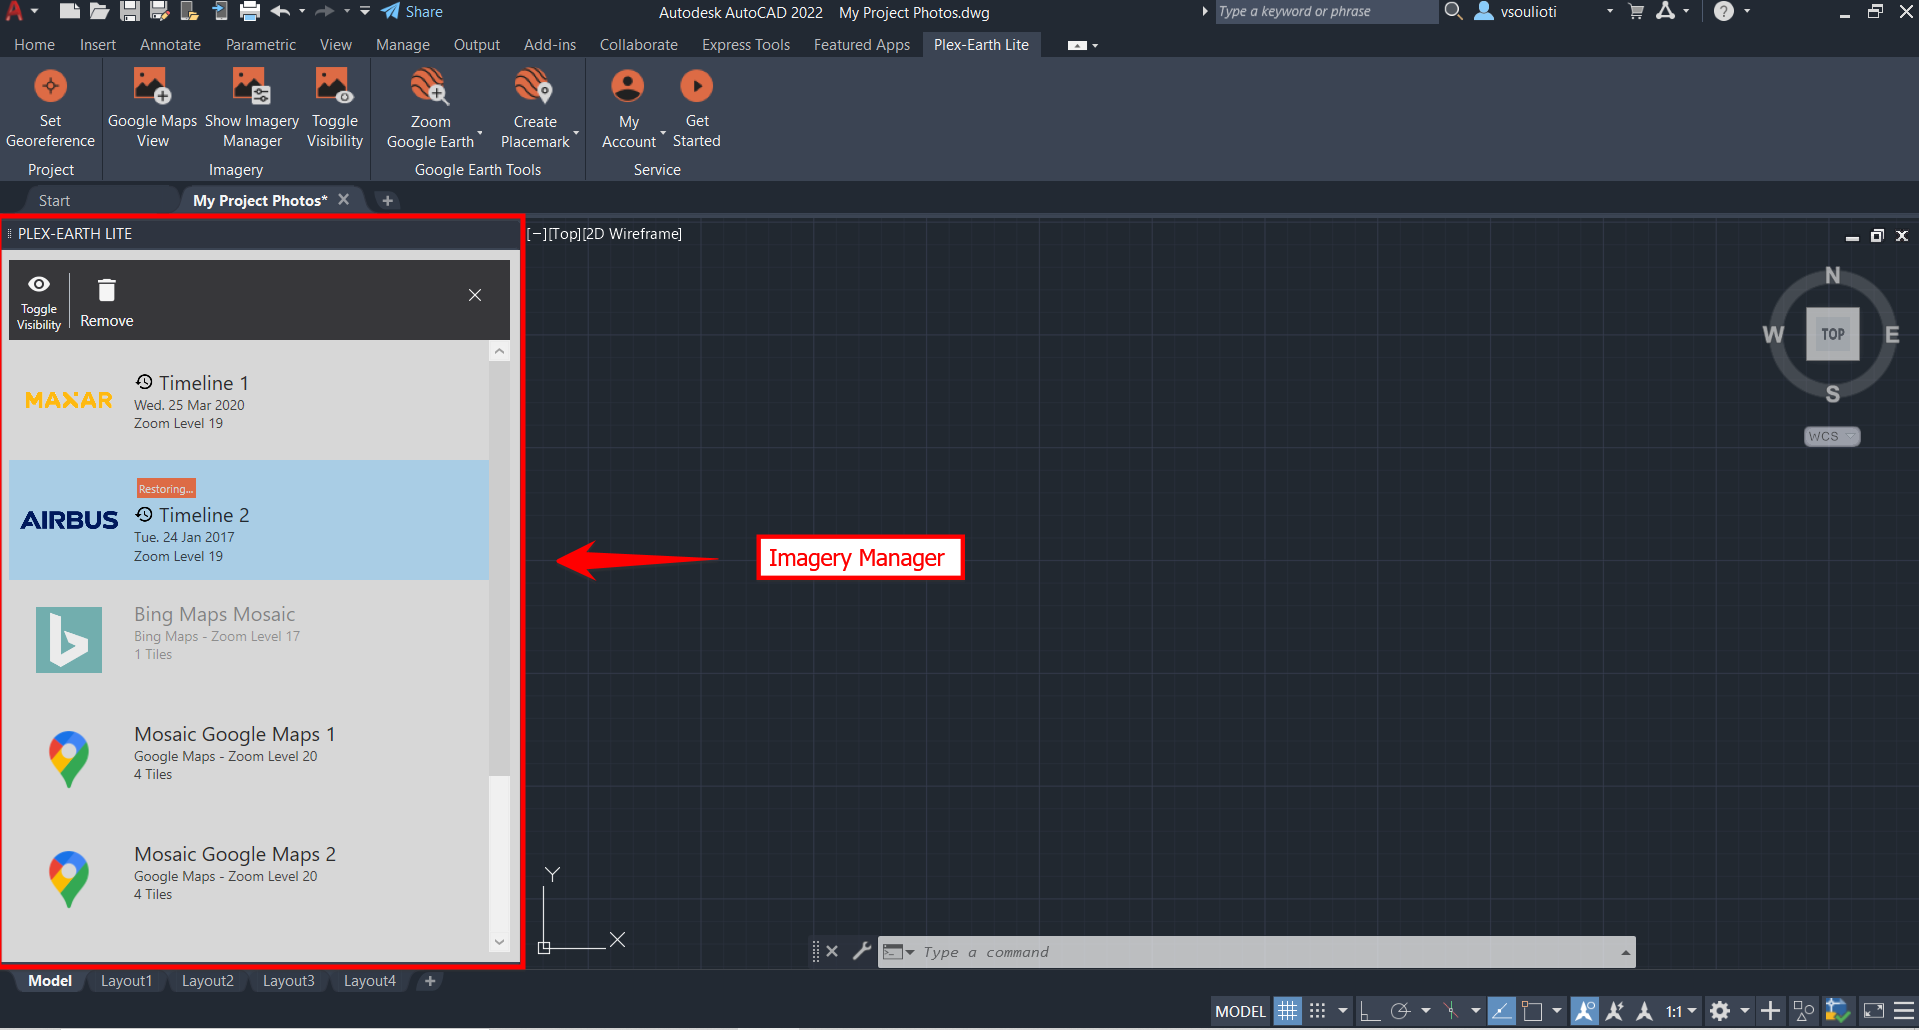
Task: Select the Airbus Timeline 2 entry
Action: pos(249,520)
